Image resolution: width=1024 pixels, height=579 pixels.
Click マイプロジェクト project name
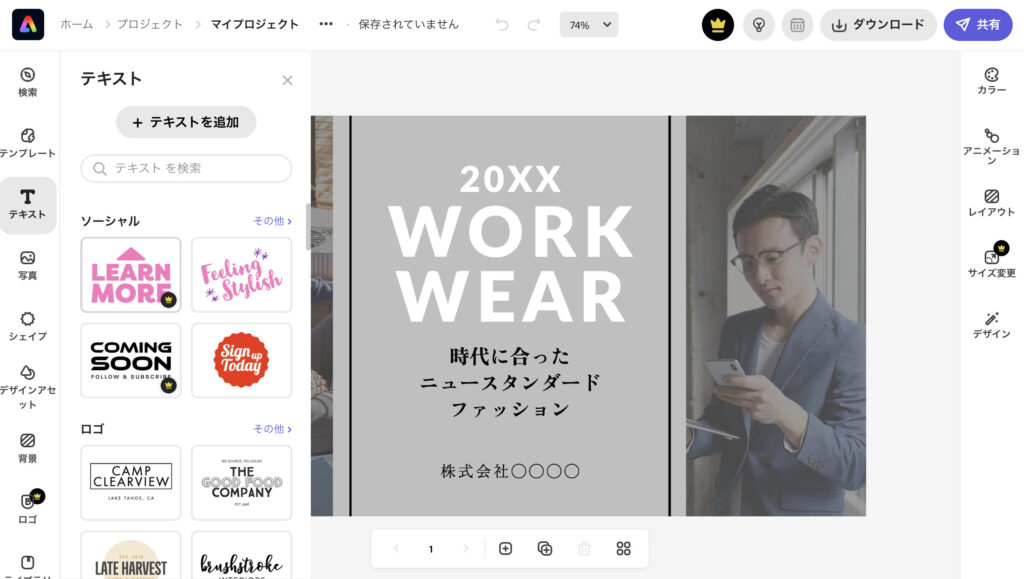[255, 24]
